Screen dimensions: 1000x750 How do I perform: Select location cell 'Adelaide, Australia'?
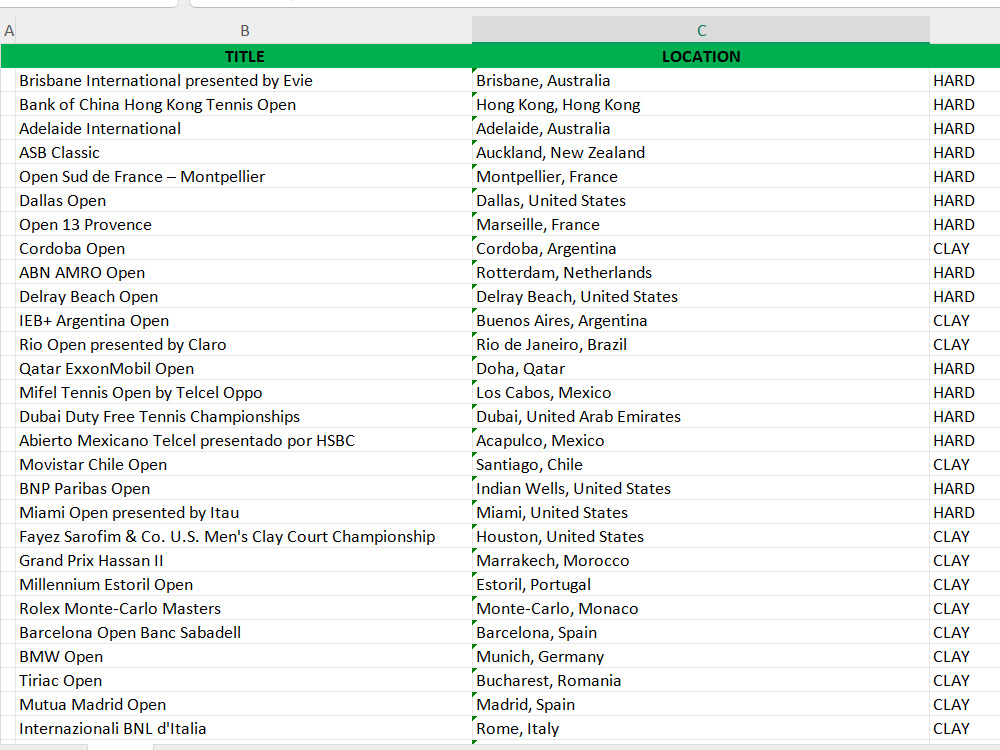click(701, 128)
